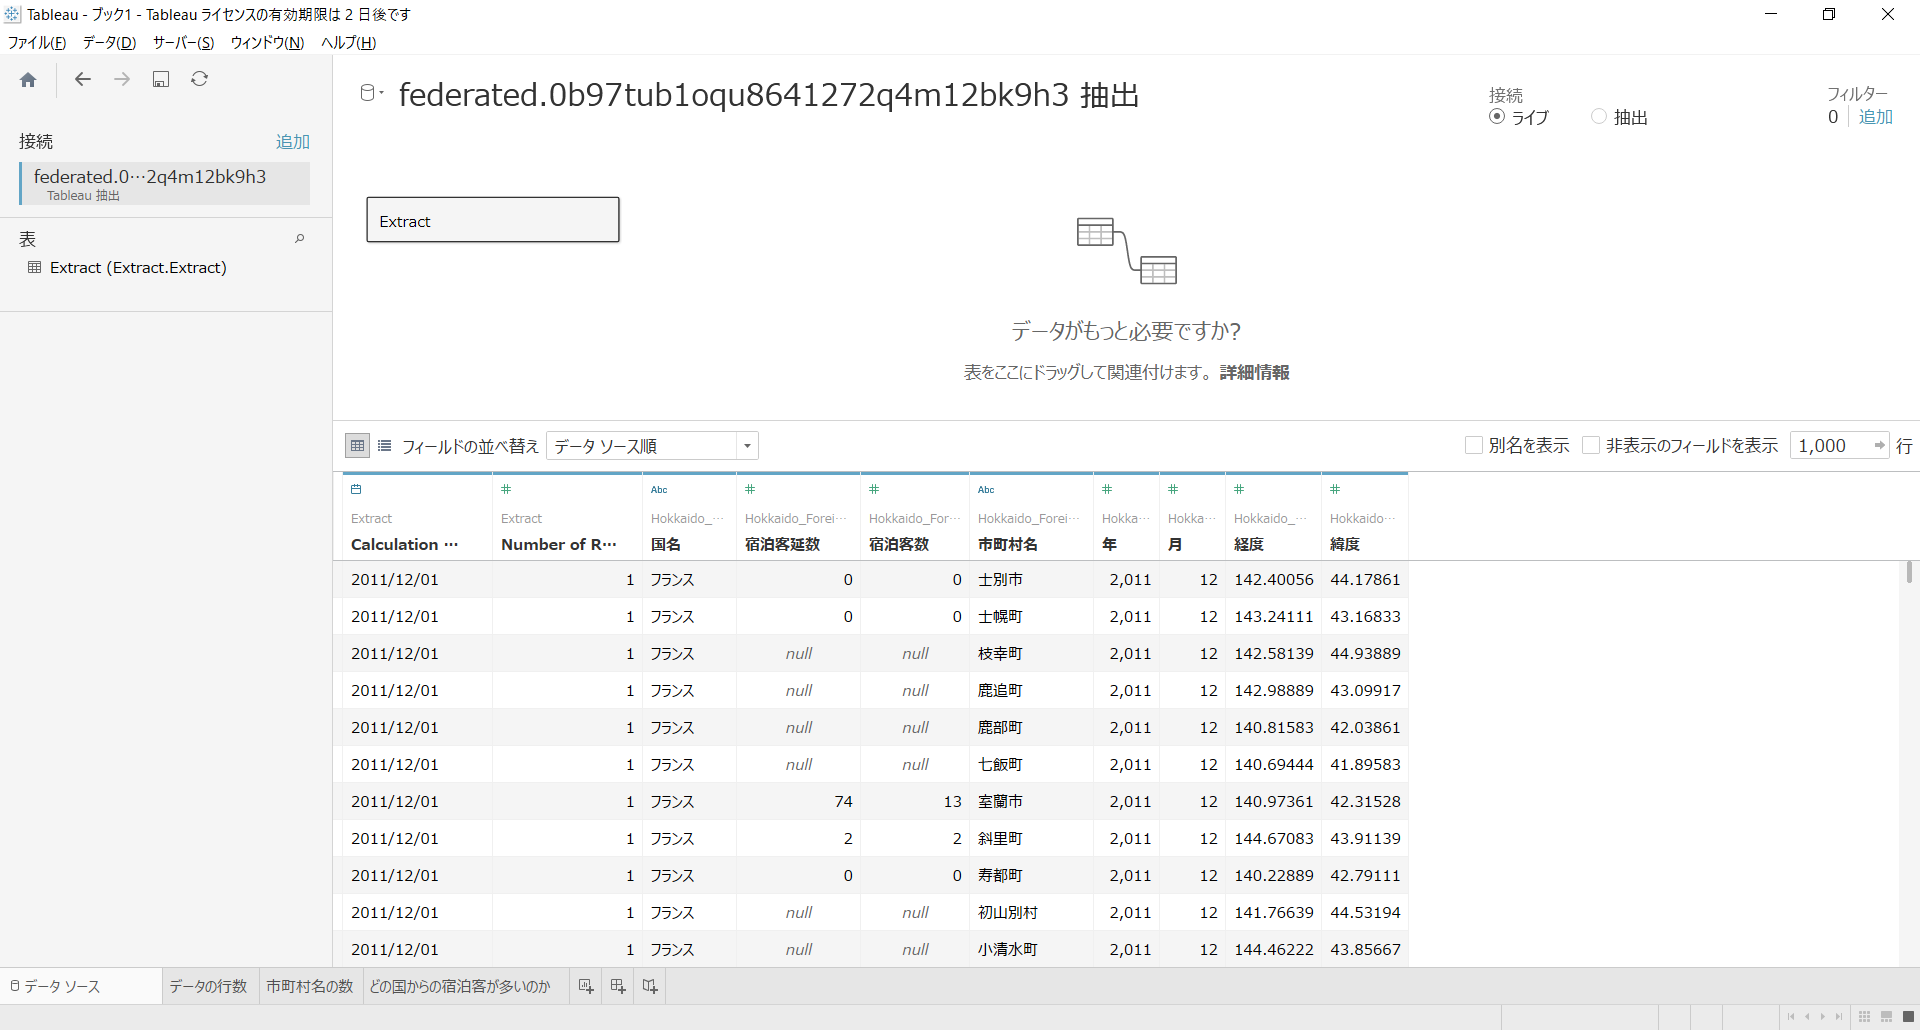Go to the last sheet with the status bar arrow

click(x=1839, y=1017)
